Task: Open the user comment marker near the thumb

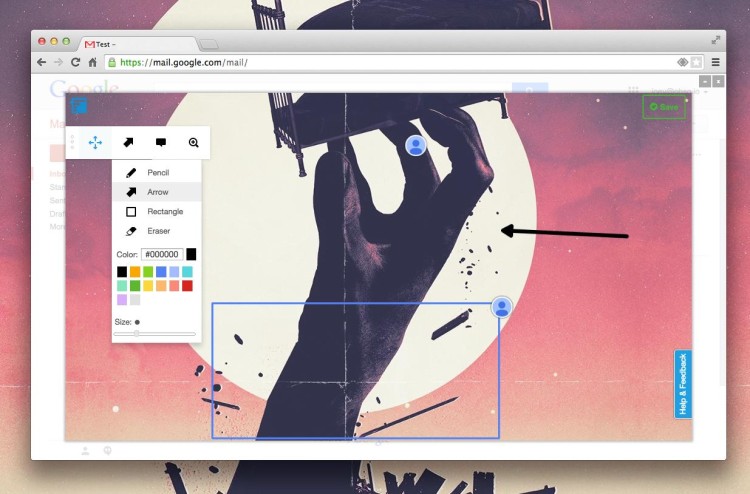Action: 416,145
